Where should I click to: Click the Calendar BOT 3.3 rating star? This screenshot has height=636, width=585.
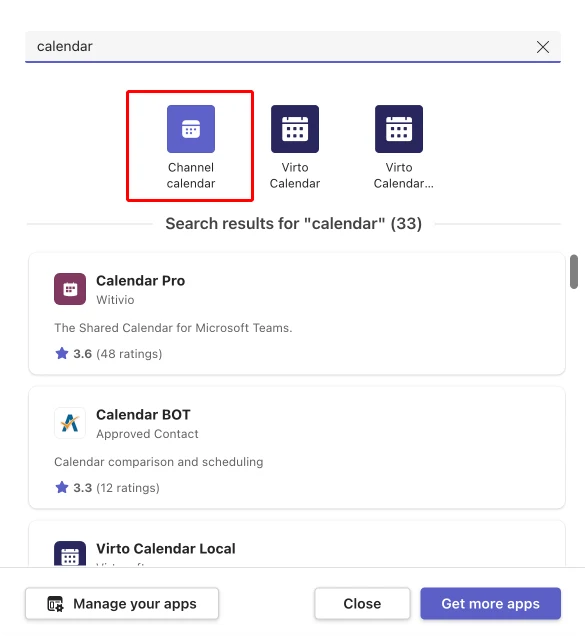pos(62,487)
